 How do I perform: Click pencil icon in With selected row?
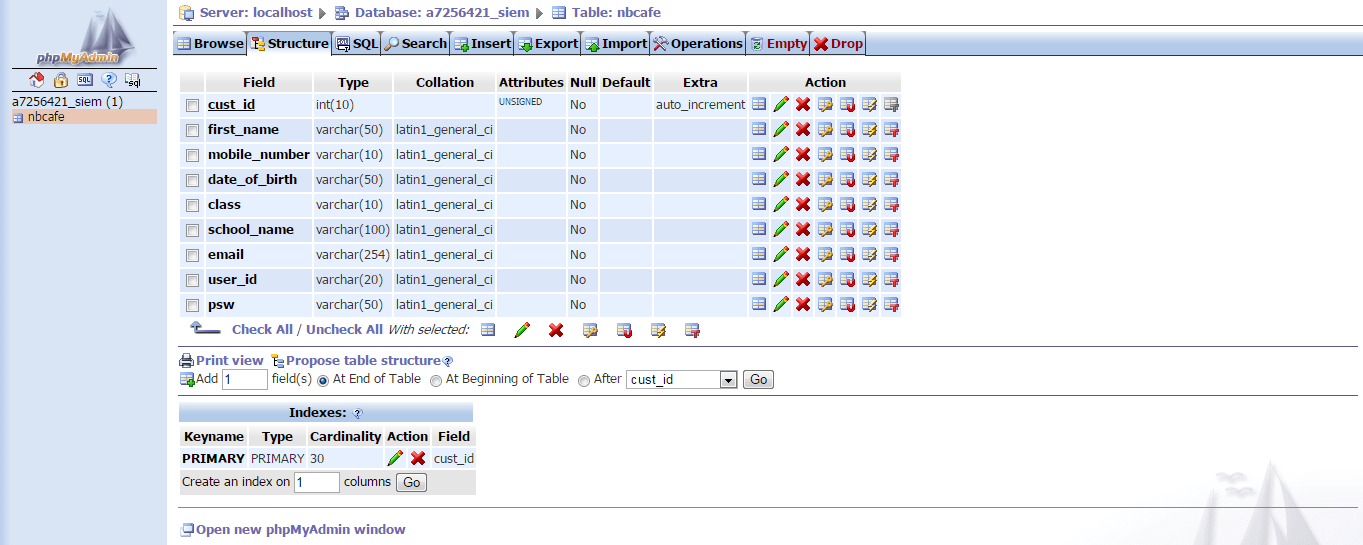click(522, 330)
